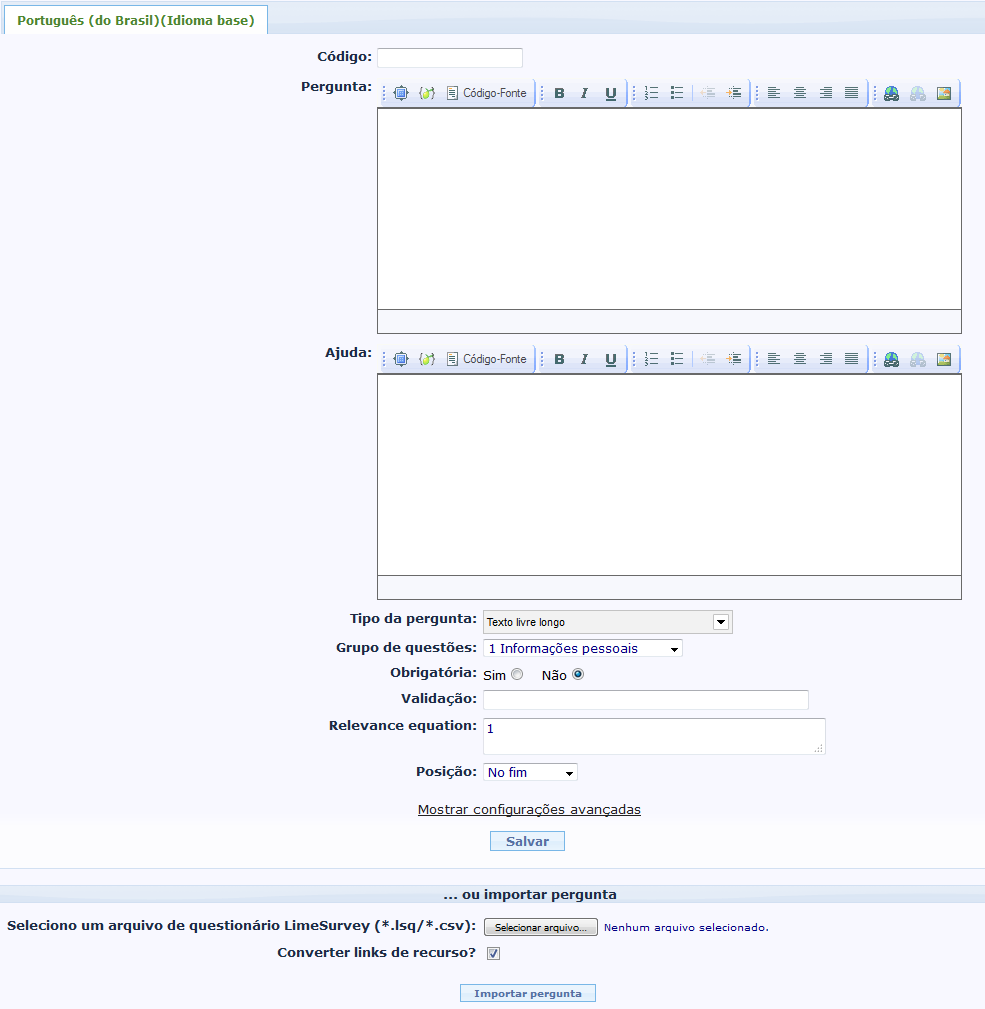Click the Código input field
Image resolution: width=985 pixels, height=1009 pixels.
pyautogui.click(x=449, y=58)
